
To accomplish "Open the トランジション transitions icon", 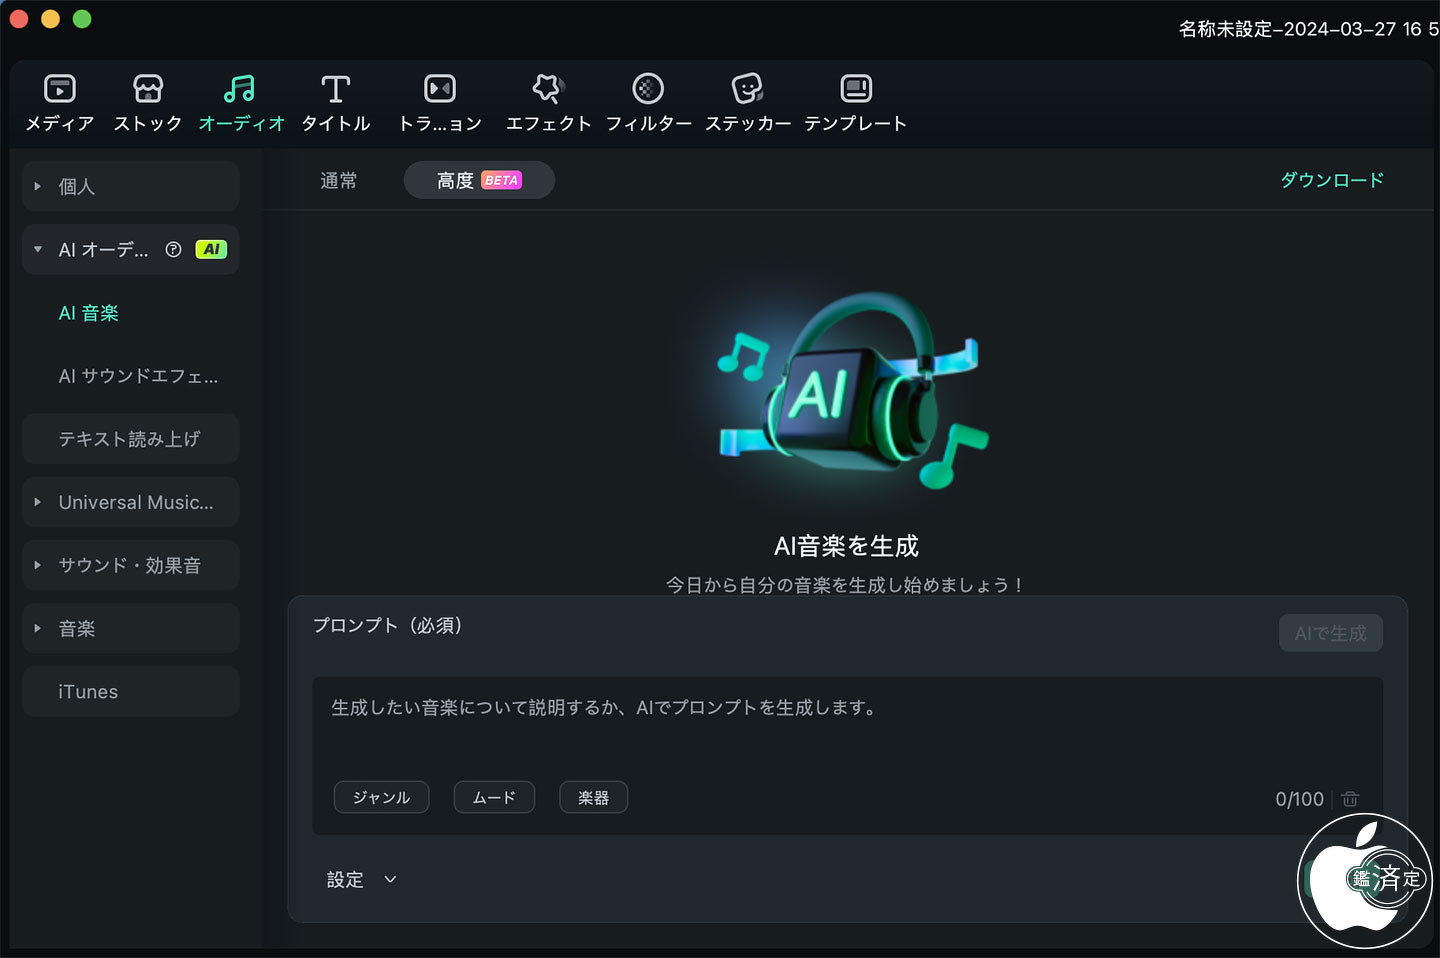I will point(440,89).
